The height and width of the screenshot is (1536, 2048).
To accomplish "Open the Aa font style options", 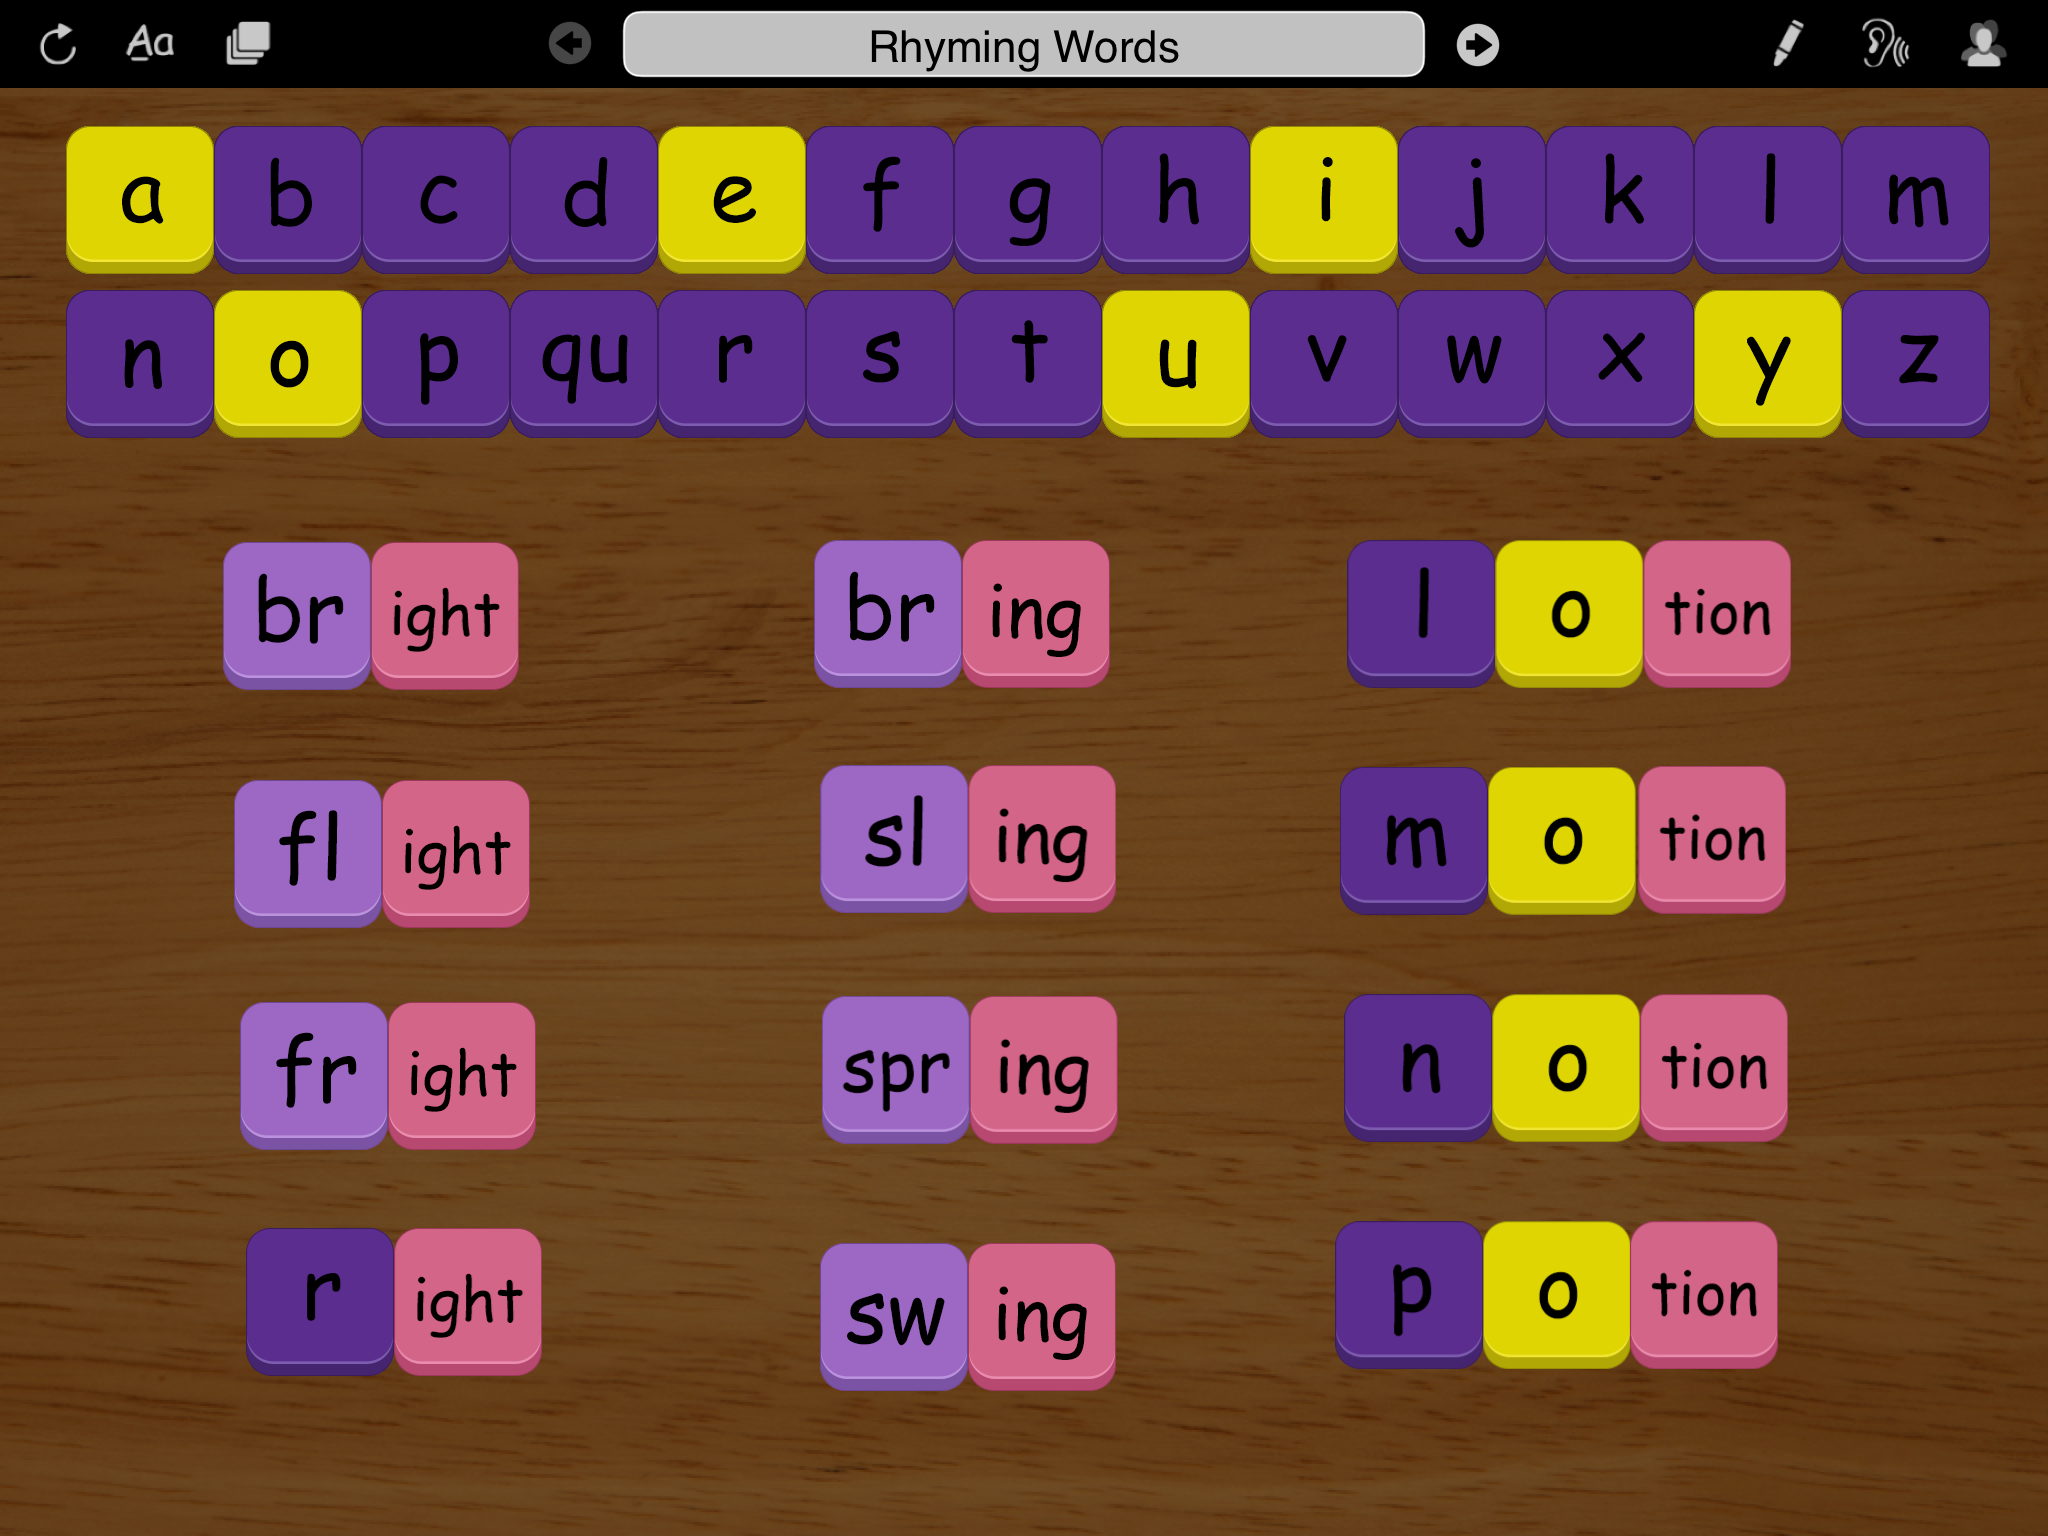I will (150, 44).
